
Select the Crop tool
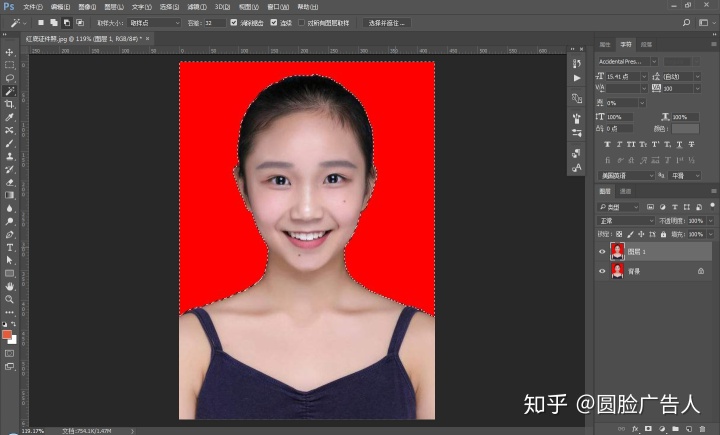pyautogui.click(x=9, y=104)
